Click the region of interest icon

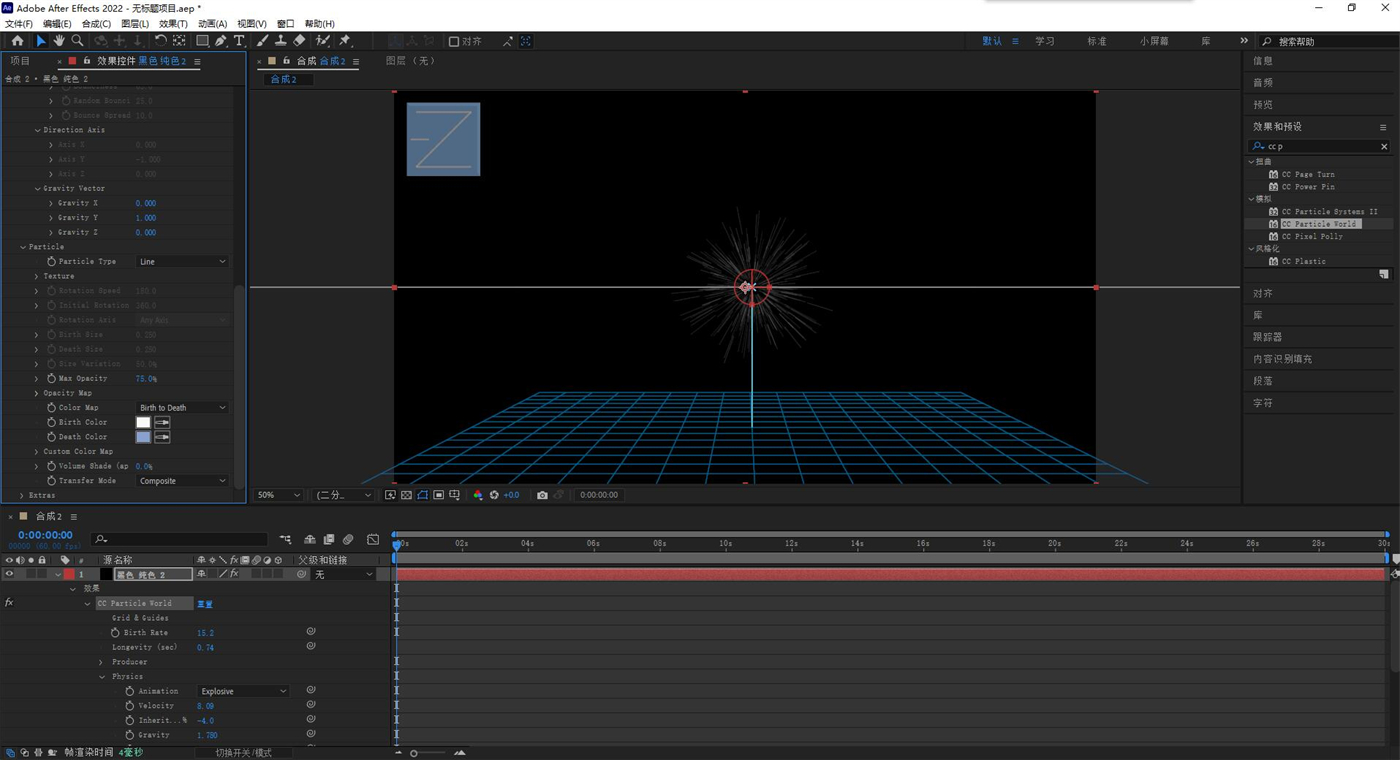438,495
